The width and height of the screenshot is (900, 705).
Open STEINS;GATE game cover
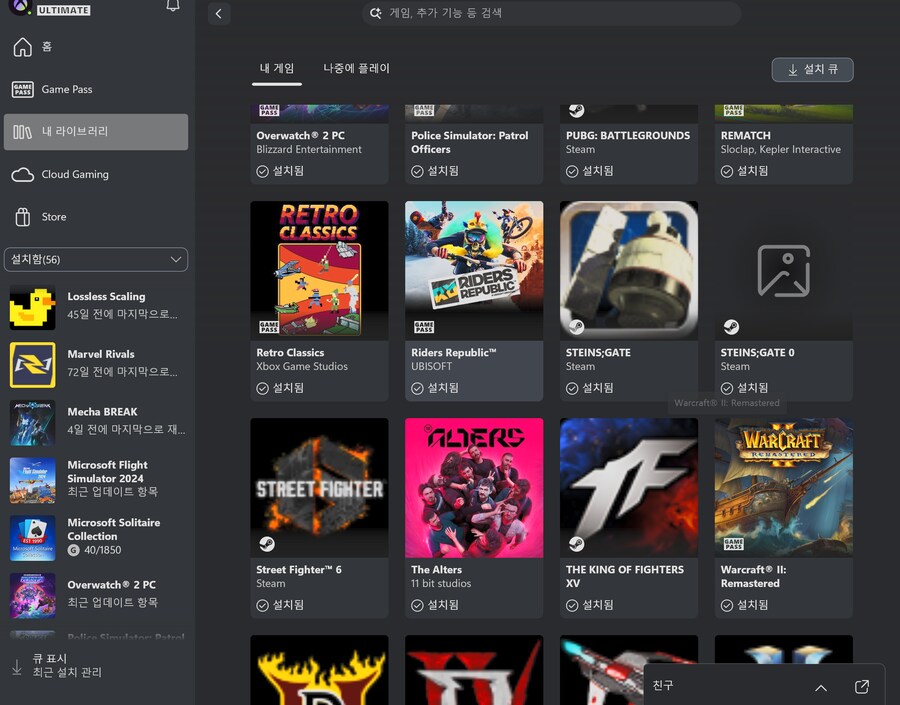pyautogui.click(x=629, y=270)
